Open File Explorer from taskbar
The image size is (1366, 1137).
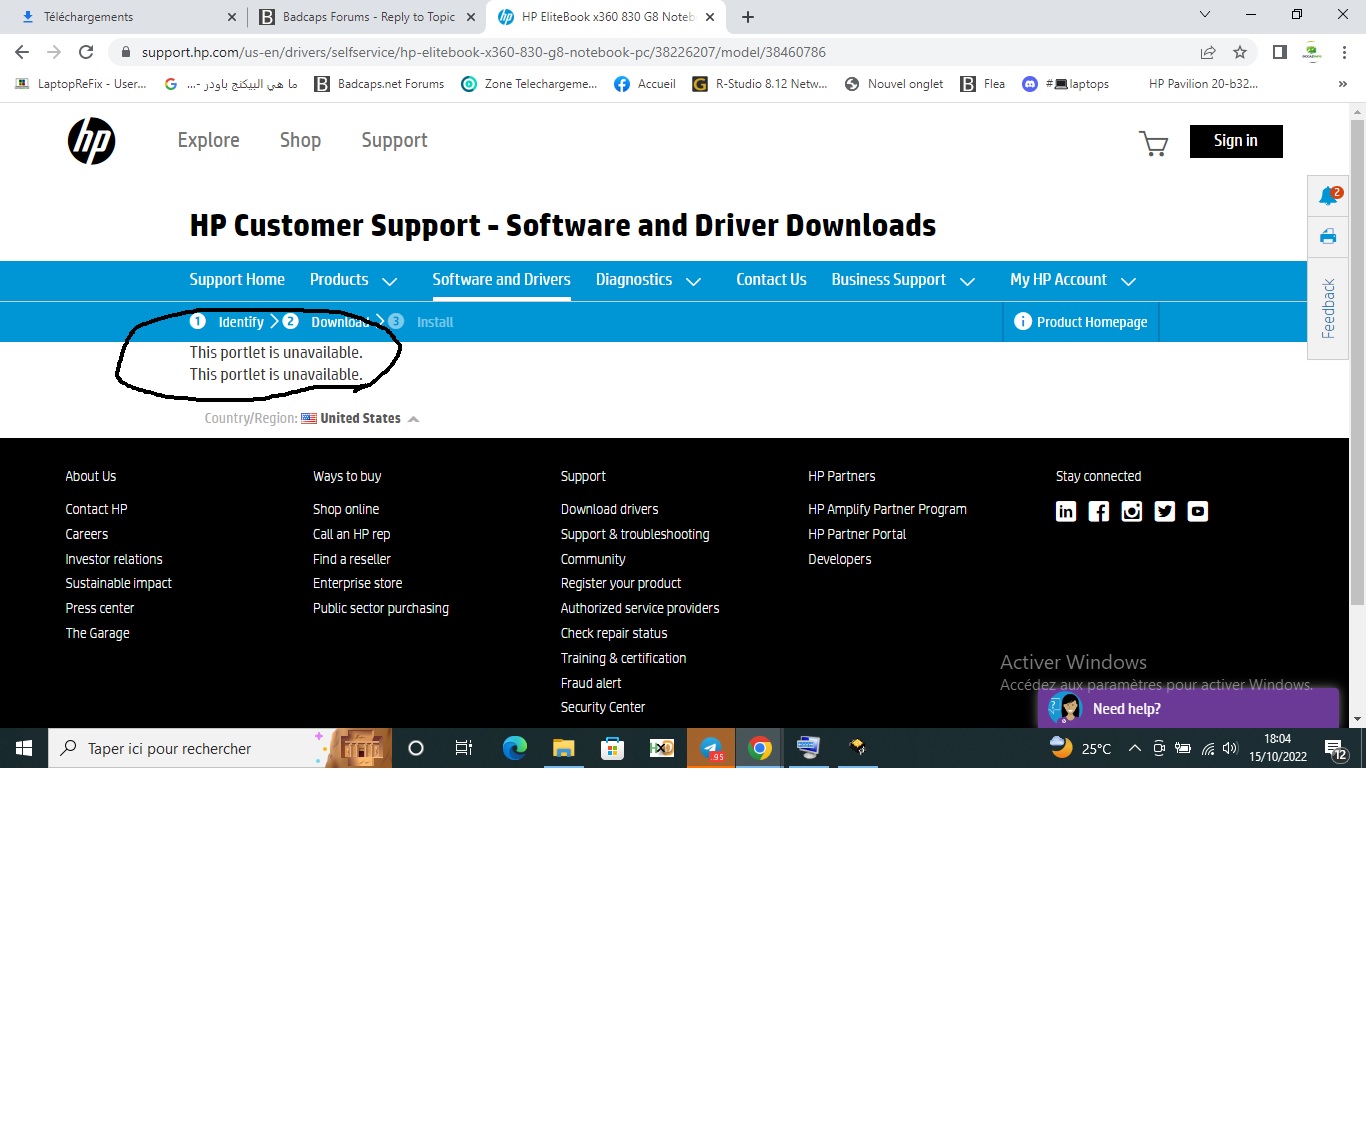point(564,748)
